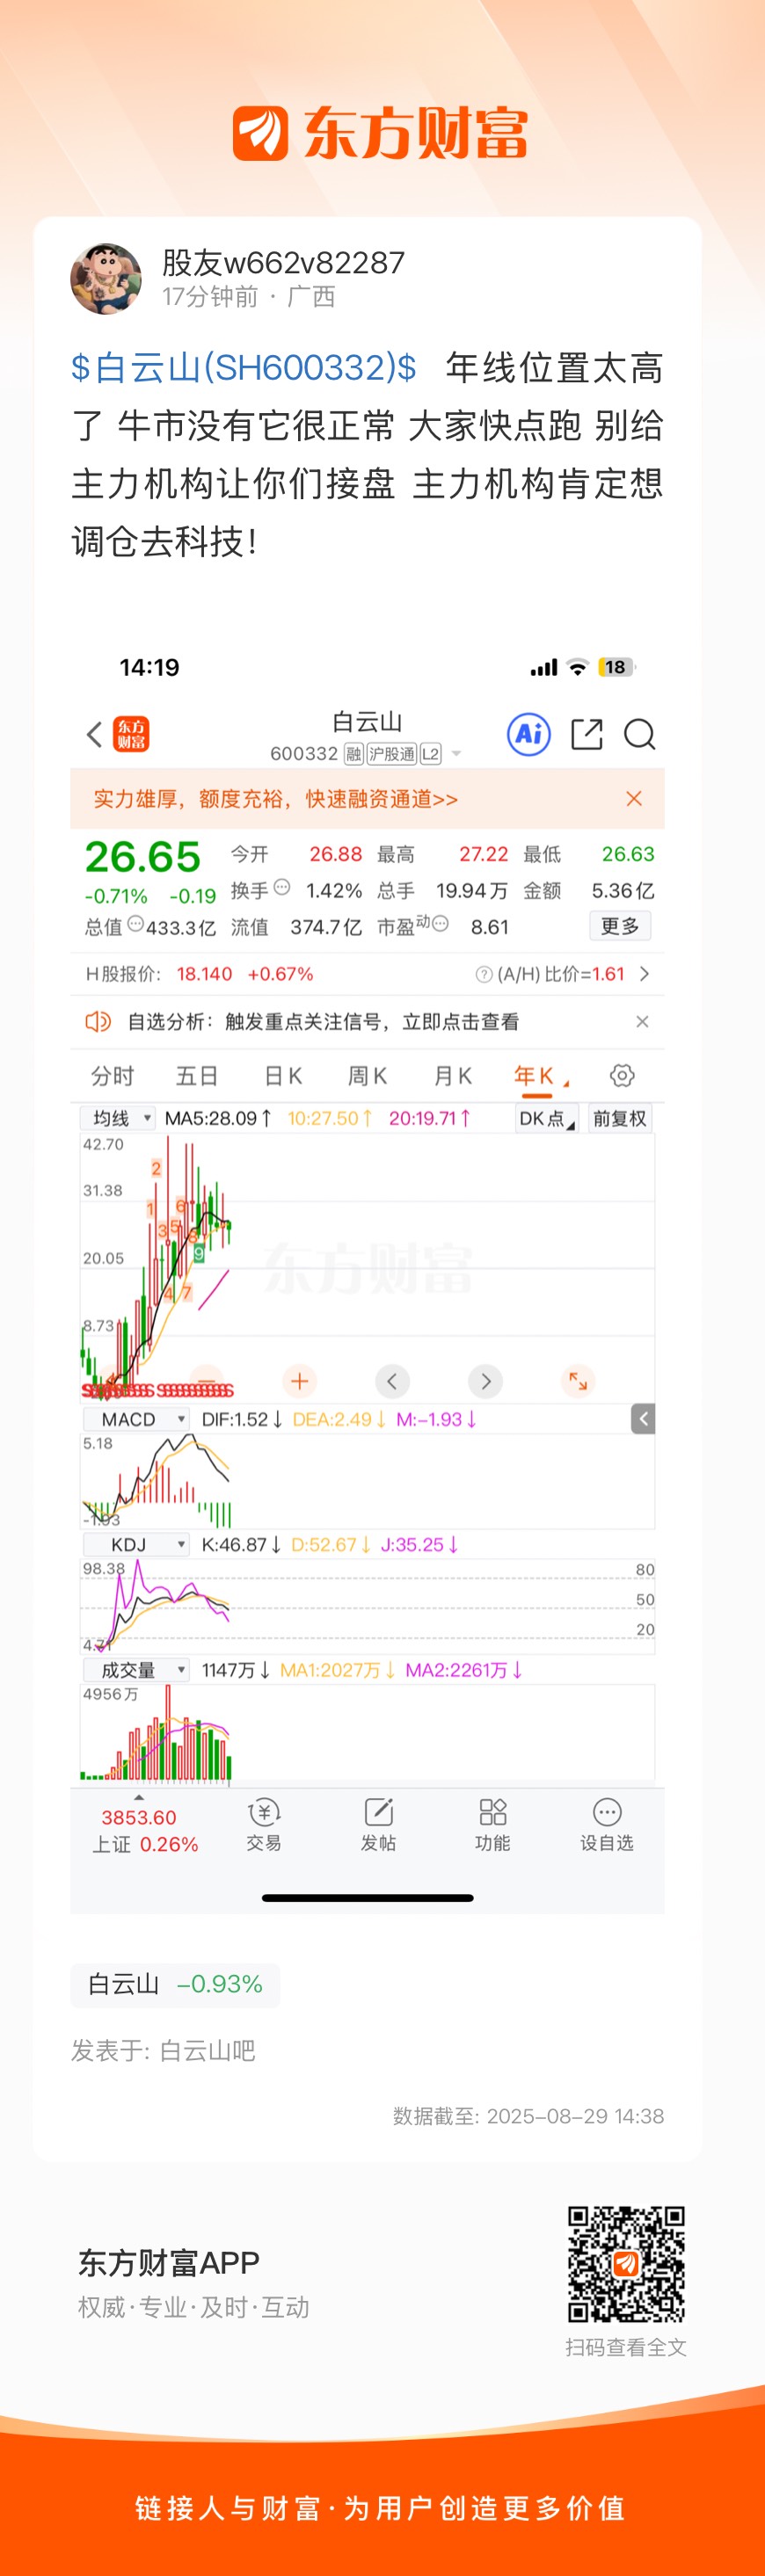Open the $白云山(SH600332)$ stock link

[244, 368]
